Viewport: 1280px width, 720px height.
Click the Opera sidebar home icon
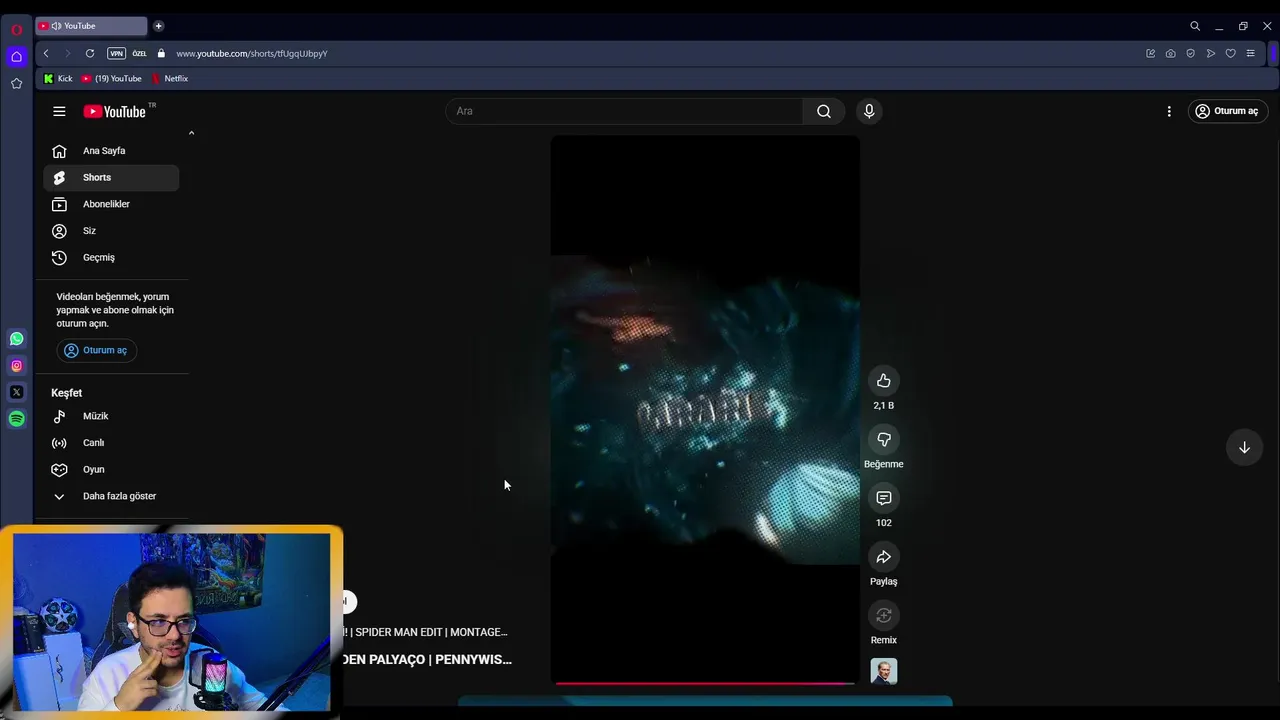coord(16,56)
